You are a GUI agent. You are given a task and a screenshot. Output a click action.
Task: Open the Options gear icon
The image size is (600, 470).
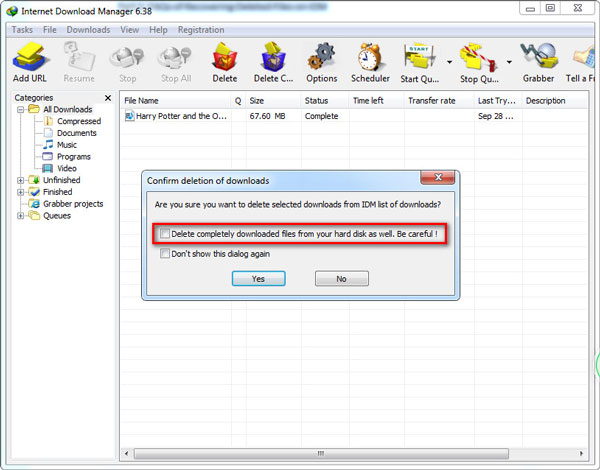[x=321, y=57]
